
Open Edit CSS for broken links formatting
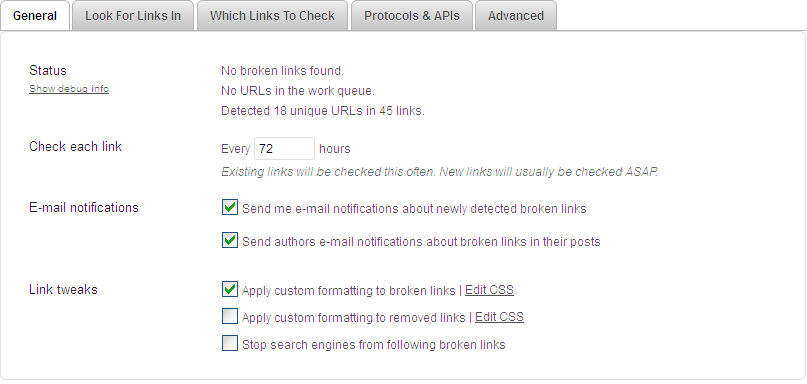(489, 290)
